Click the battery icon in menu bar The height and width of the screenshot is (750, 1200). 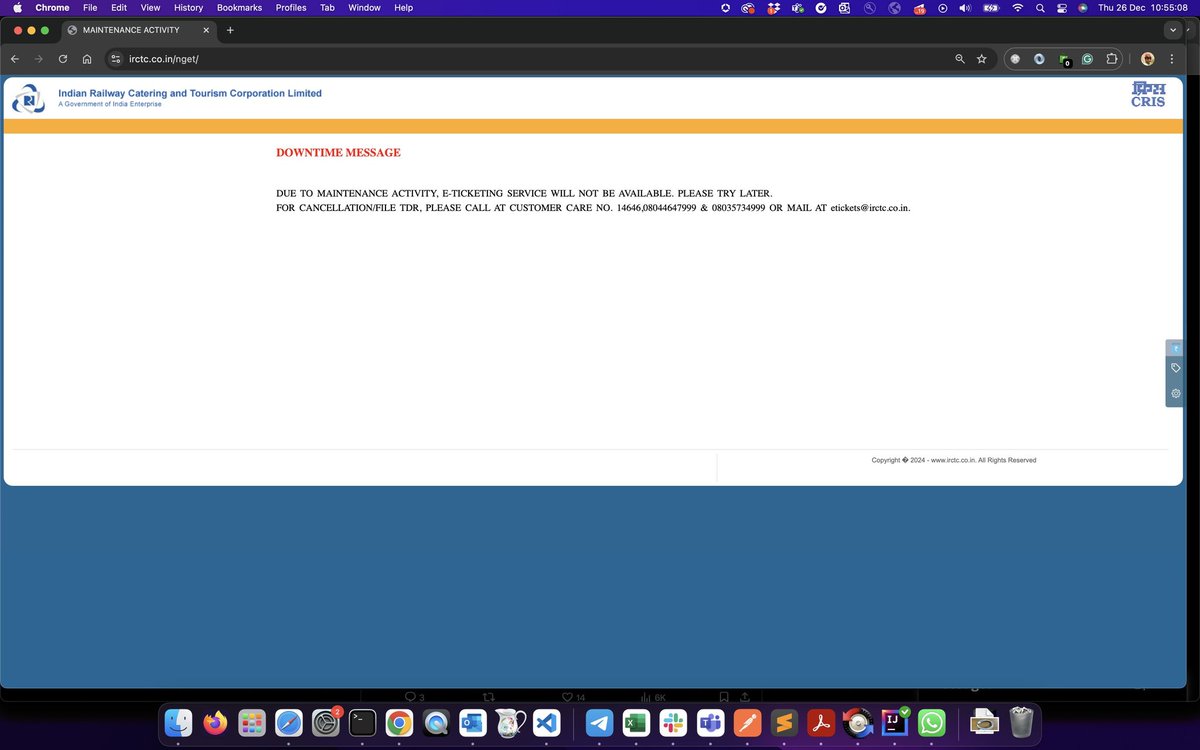(x=991, y=7)
